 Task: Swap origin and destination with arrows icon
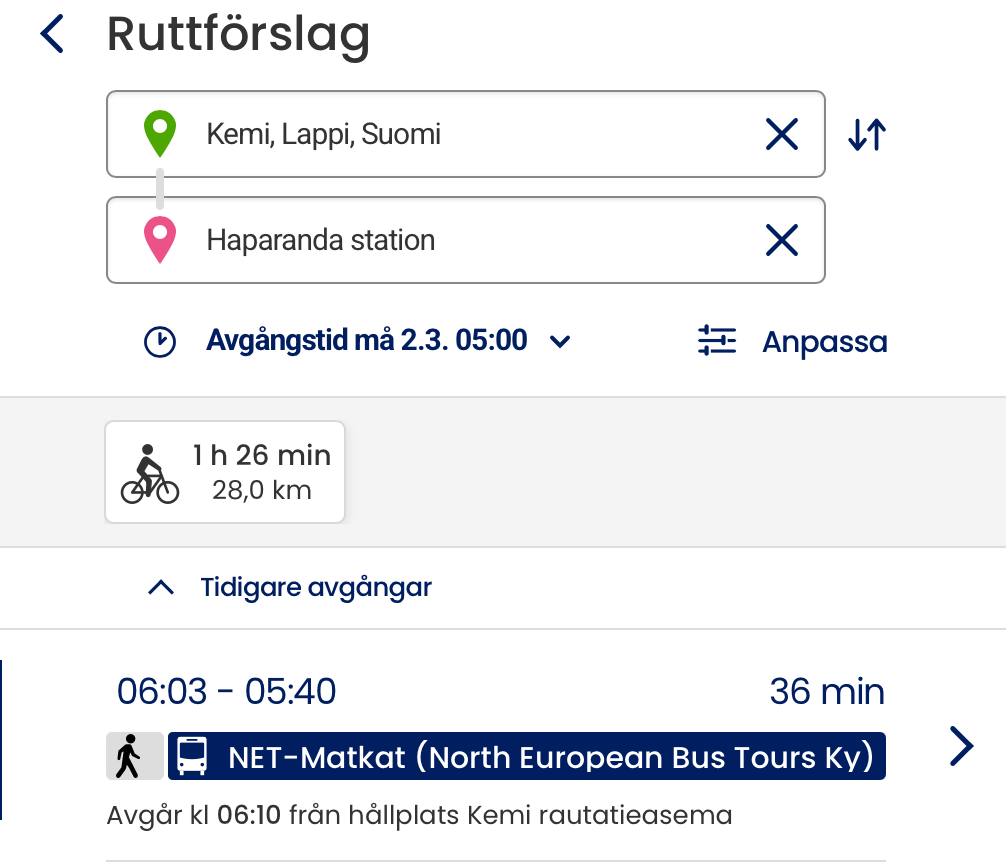pyautogui.click(x=866, y=134)
